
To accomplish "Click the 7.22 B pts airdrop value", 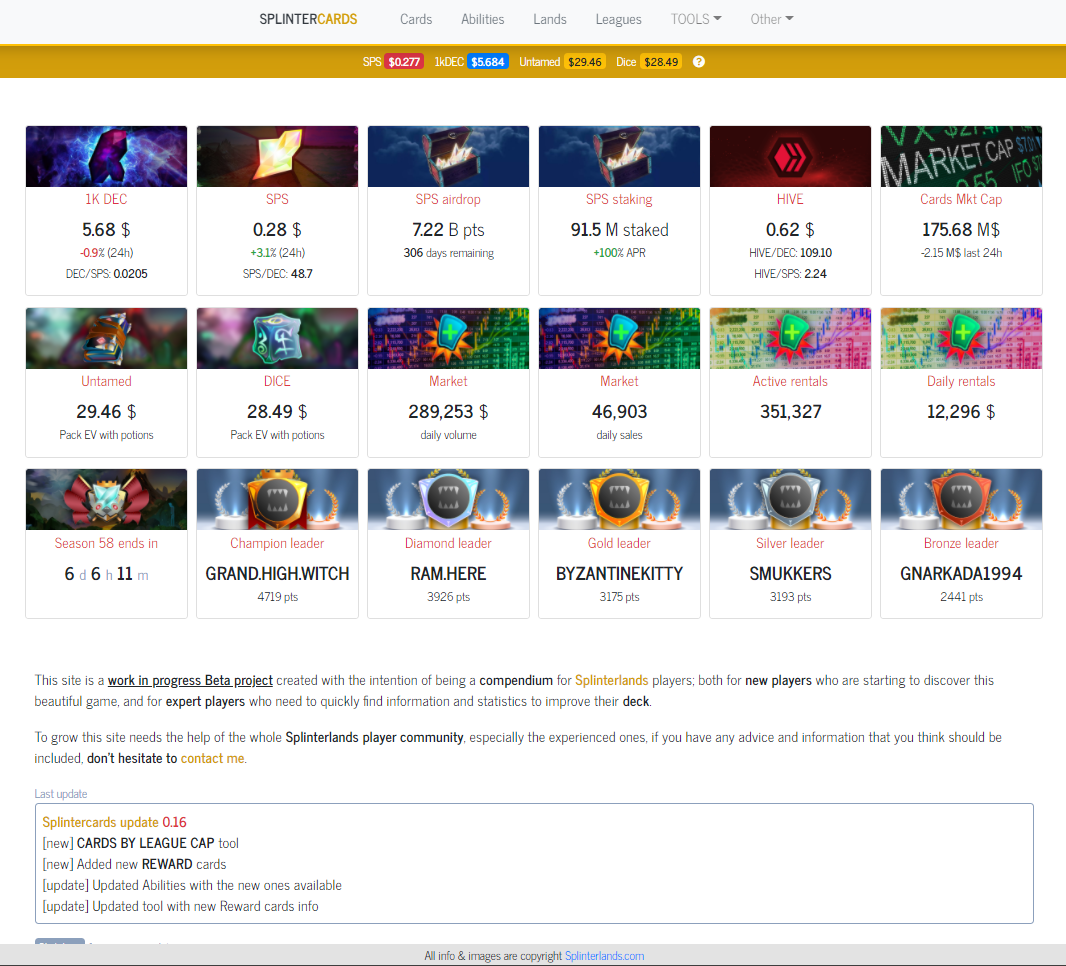I will pyautogui.click(x=448, y=230).
